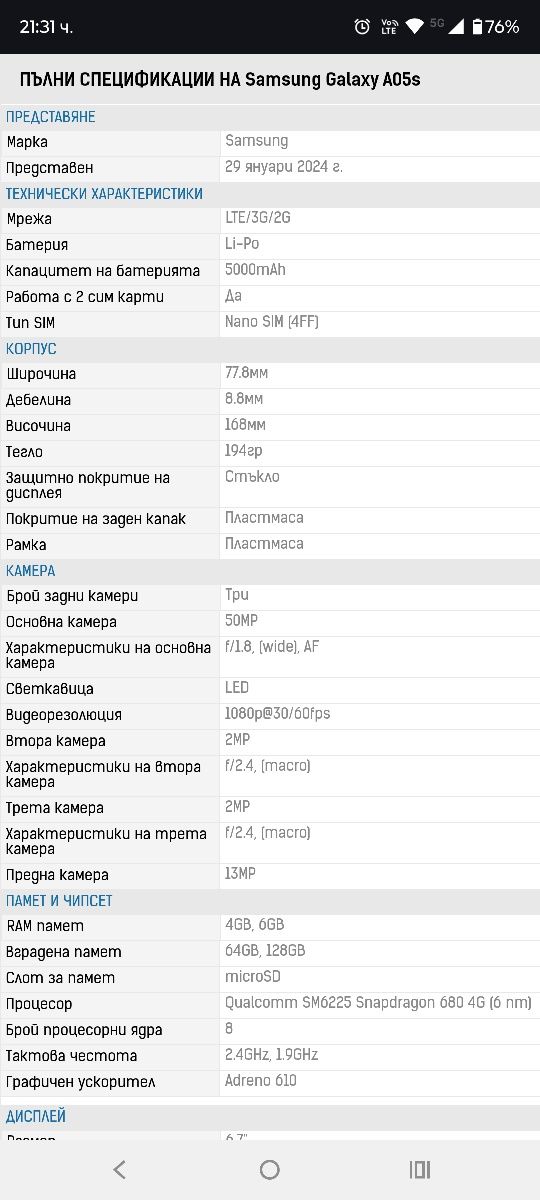The width and height of the screenshot is (540, 1200).
Task: Select the ПАМЕТ И ЧИПСЕТ section header
Action: click(x=59, y=901)
